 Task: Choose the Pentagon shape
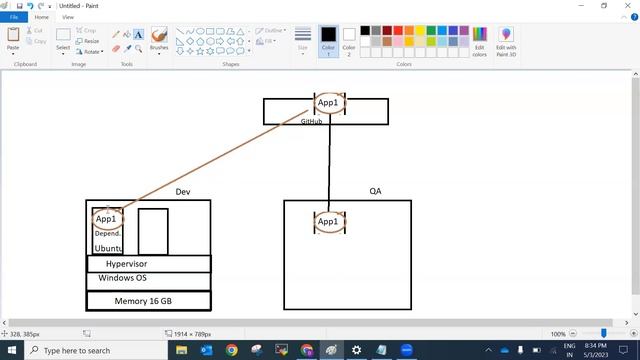tap(200, 41)
